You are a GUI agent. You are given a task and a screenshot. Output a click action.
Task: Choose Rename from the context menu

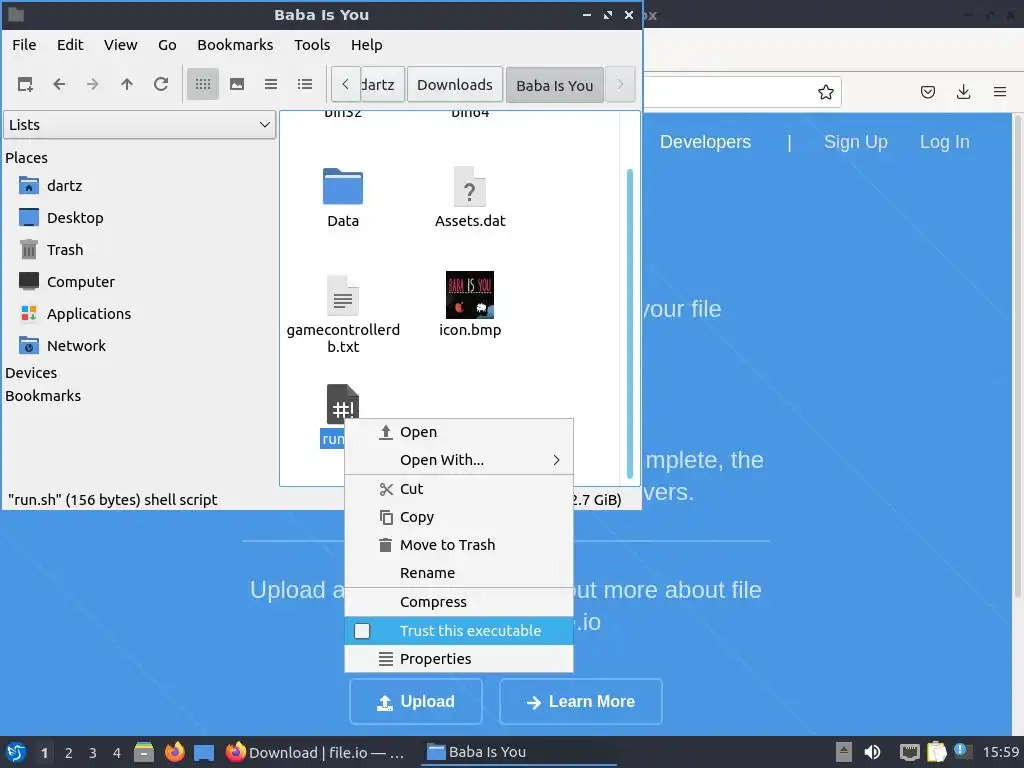pos(459,573)
